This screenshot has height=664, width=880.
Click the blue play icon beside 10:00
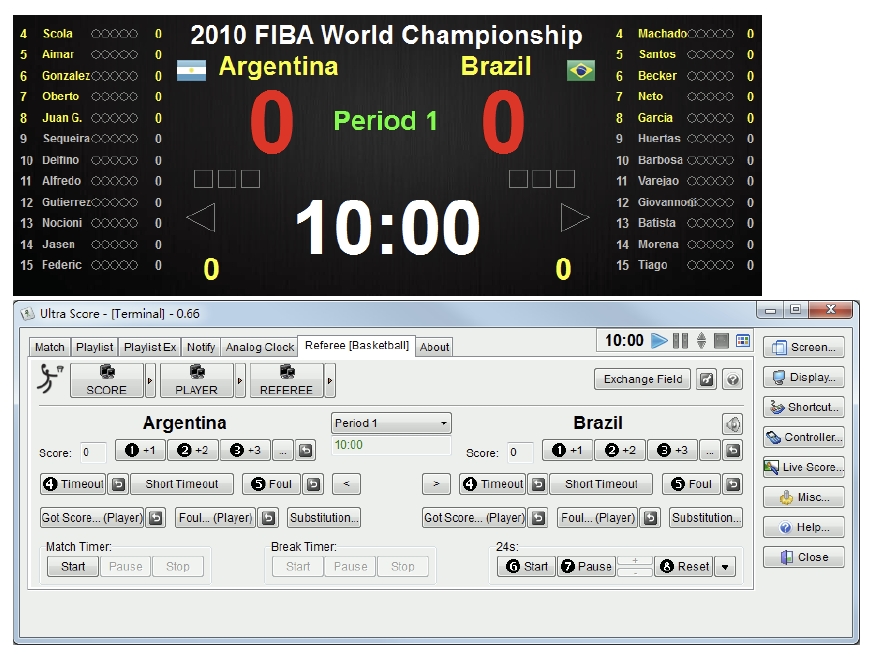[659, 340]
